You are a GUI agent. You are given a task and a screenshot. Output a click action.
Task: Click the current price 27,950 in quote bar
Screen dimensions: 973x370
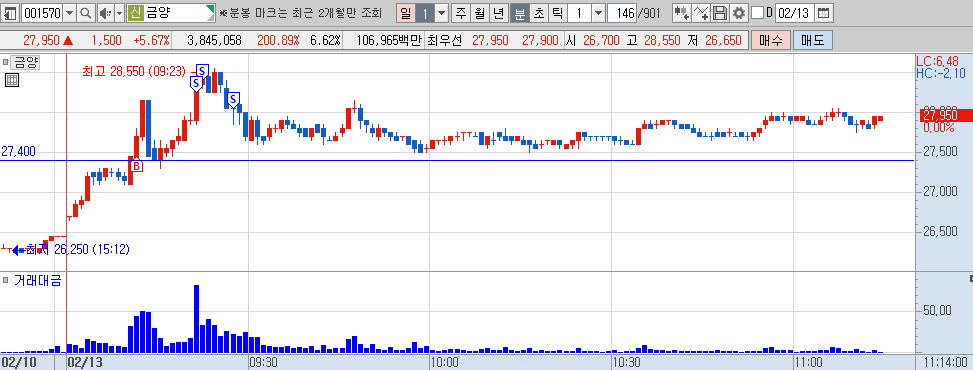[x=42, y=40]
